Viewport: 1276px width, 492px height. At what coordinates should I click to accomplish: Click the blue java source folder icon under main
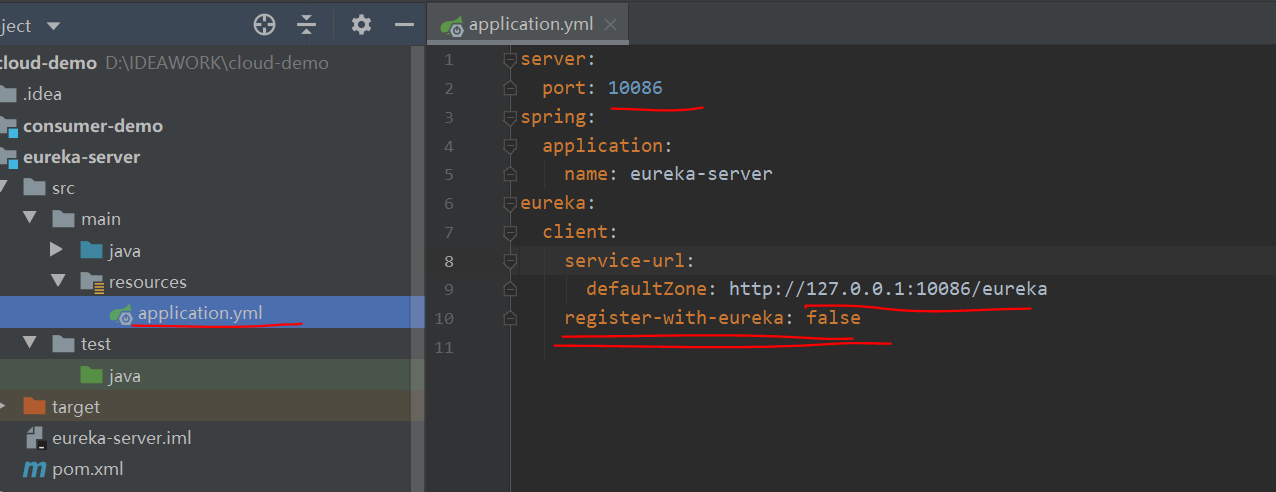(92, 250)
